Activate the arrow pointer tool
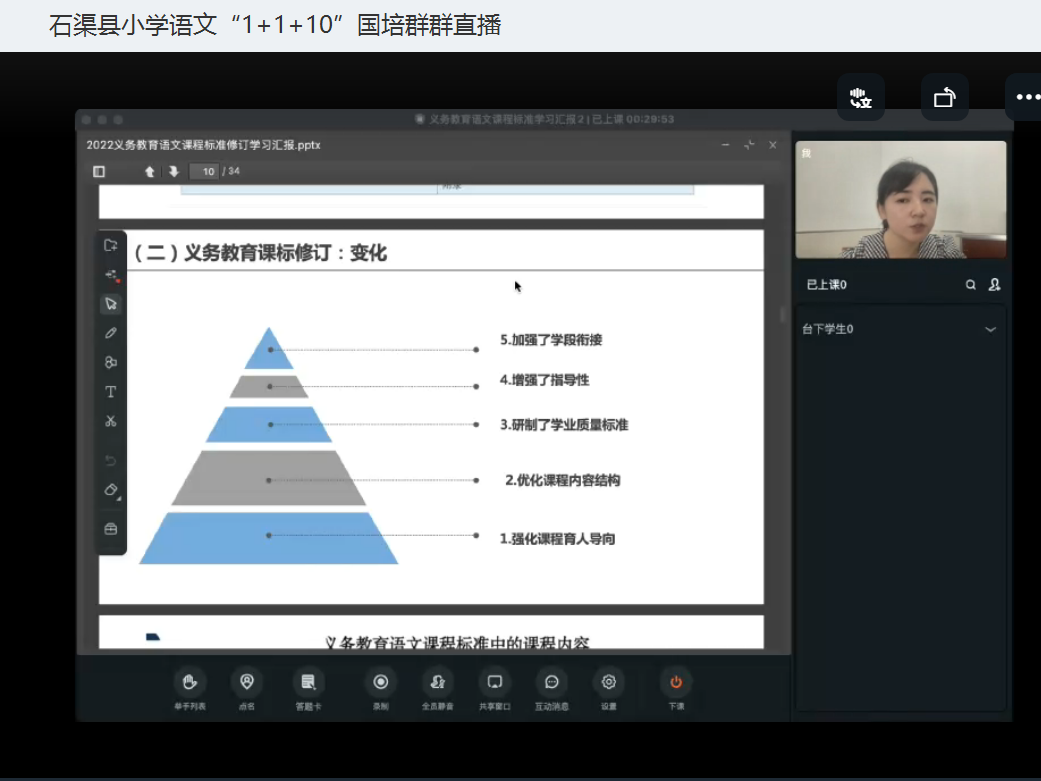Viewport: 1041px width, 781px height. coord(111,303)
